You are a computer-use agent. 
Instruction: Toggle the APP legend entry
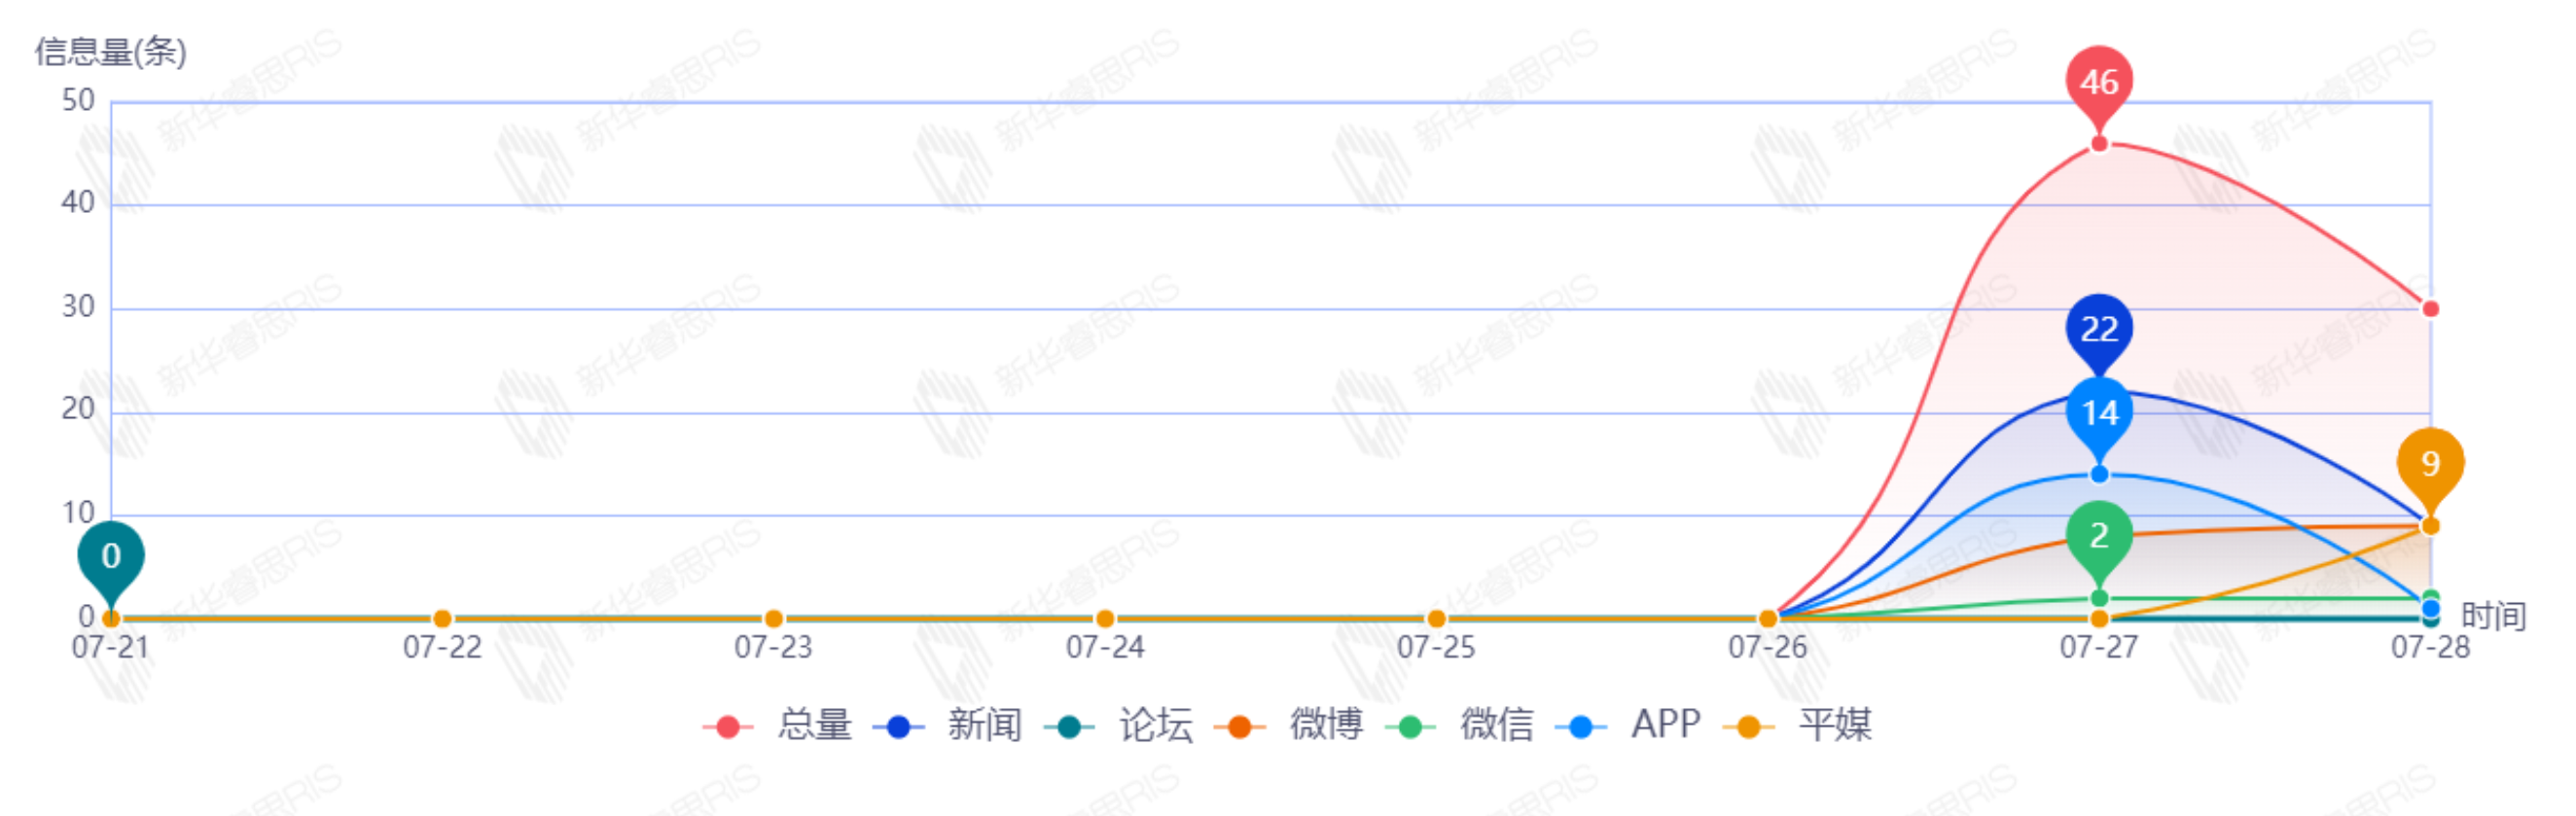coord(1631,726)
